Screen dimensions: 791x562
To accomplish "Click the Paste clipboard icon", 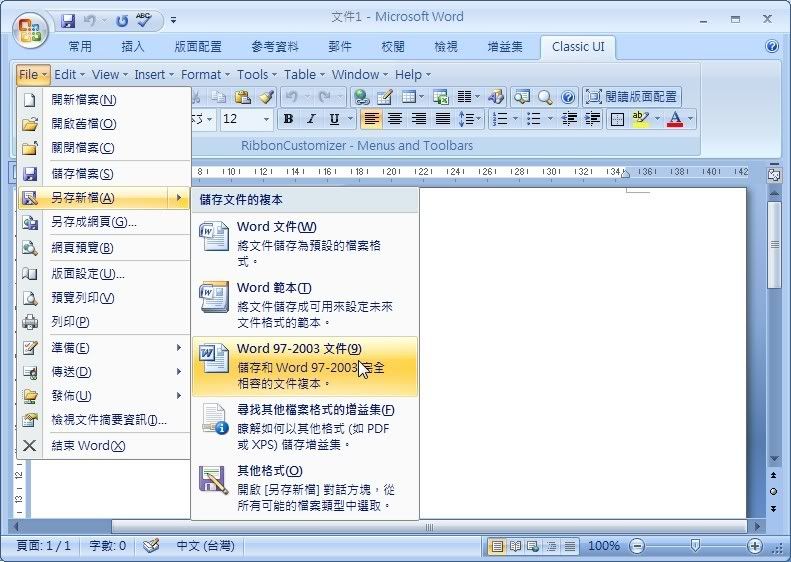I will coord(243,96).
